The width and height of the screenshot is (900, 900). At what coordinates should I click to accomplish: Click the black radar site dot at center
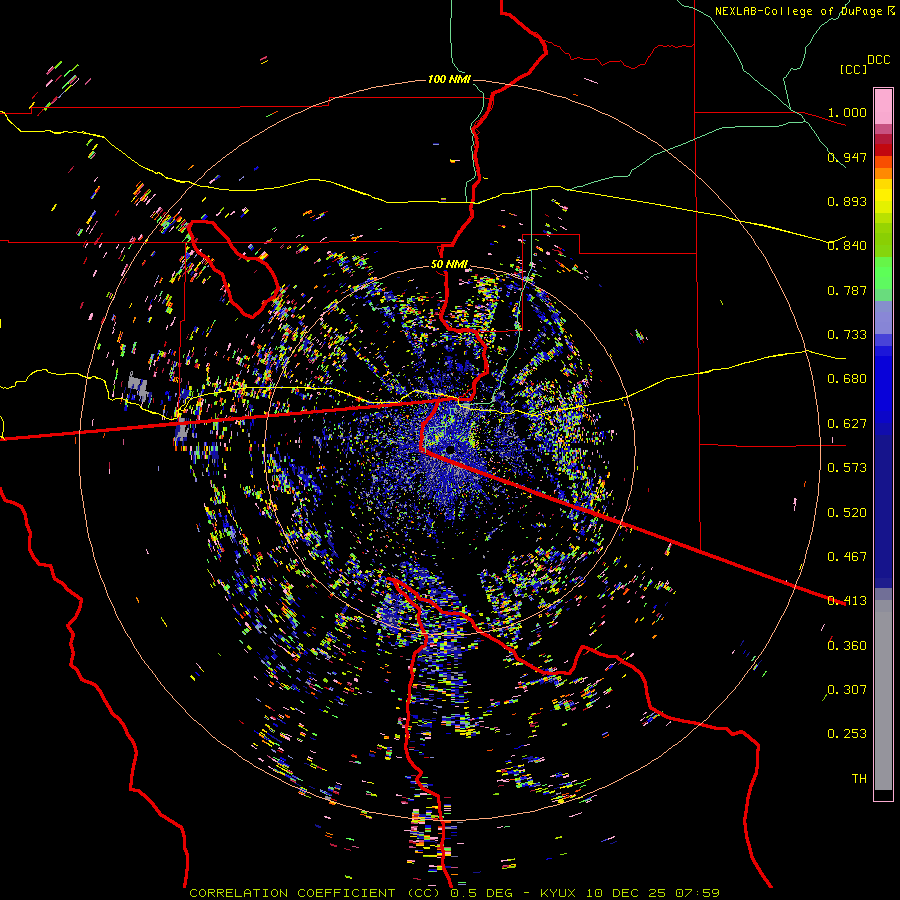click(x=451, y=449)
